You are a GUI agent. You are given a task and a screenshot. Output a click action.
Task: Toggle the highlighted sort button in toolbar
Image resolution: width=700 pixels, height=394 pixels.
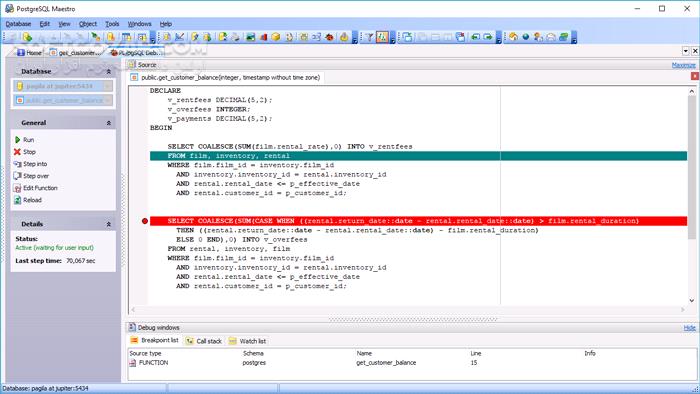tap(382, 37)
